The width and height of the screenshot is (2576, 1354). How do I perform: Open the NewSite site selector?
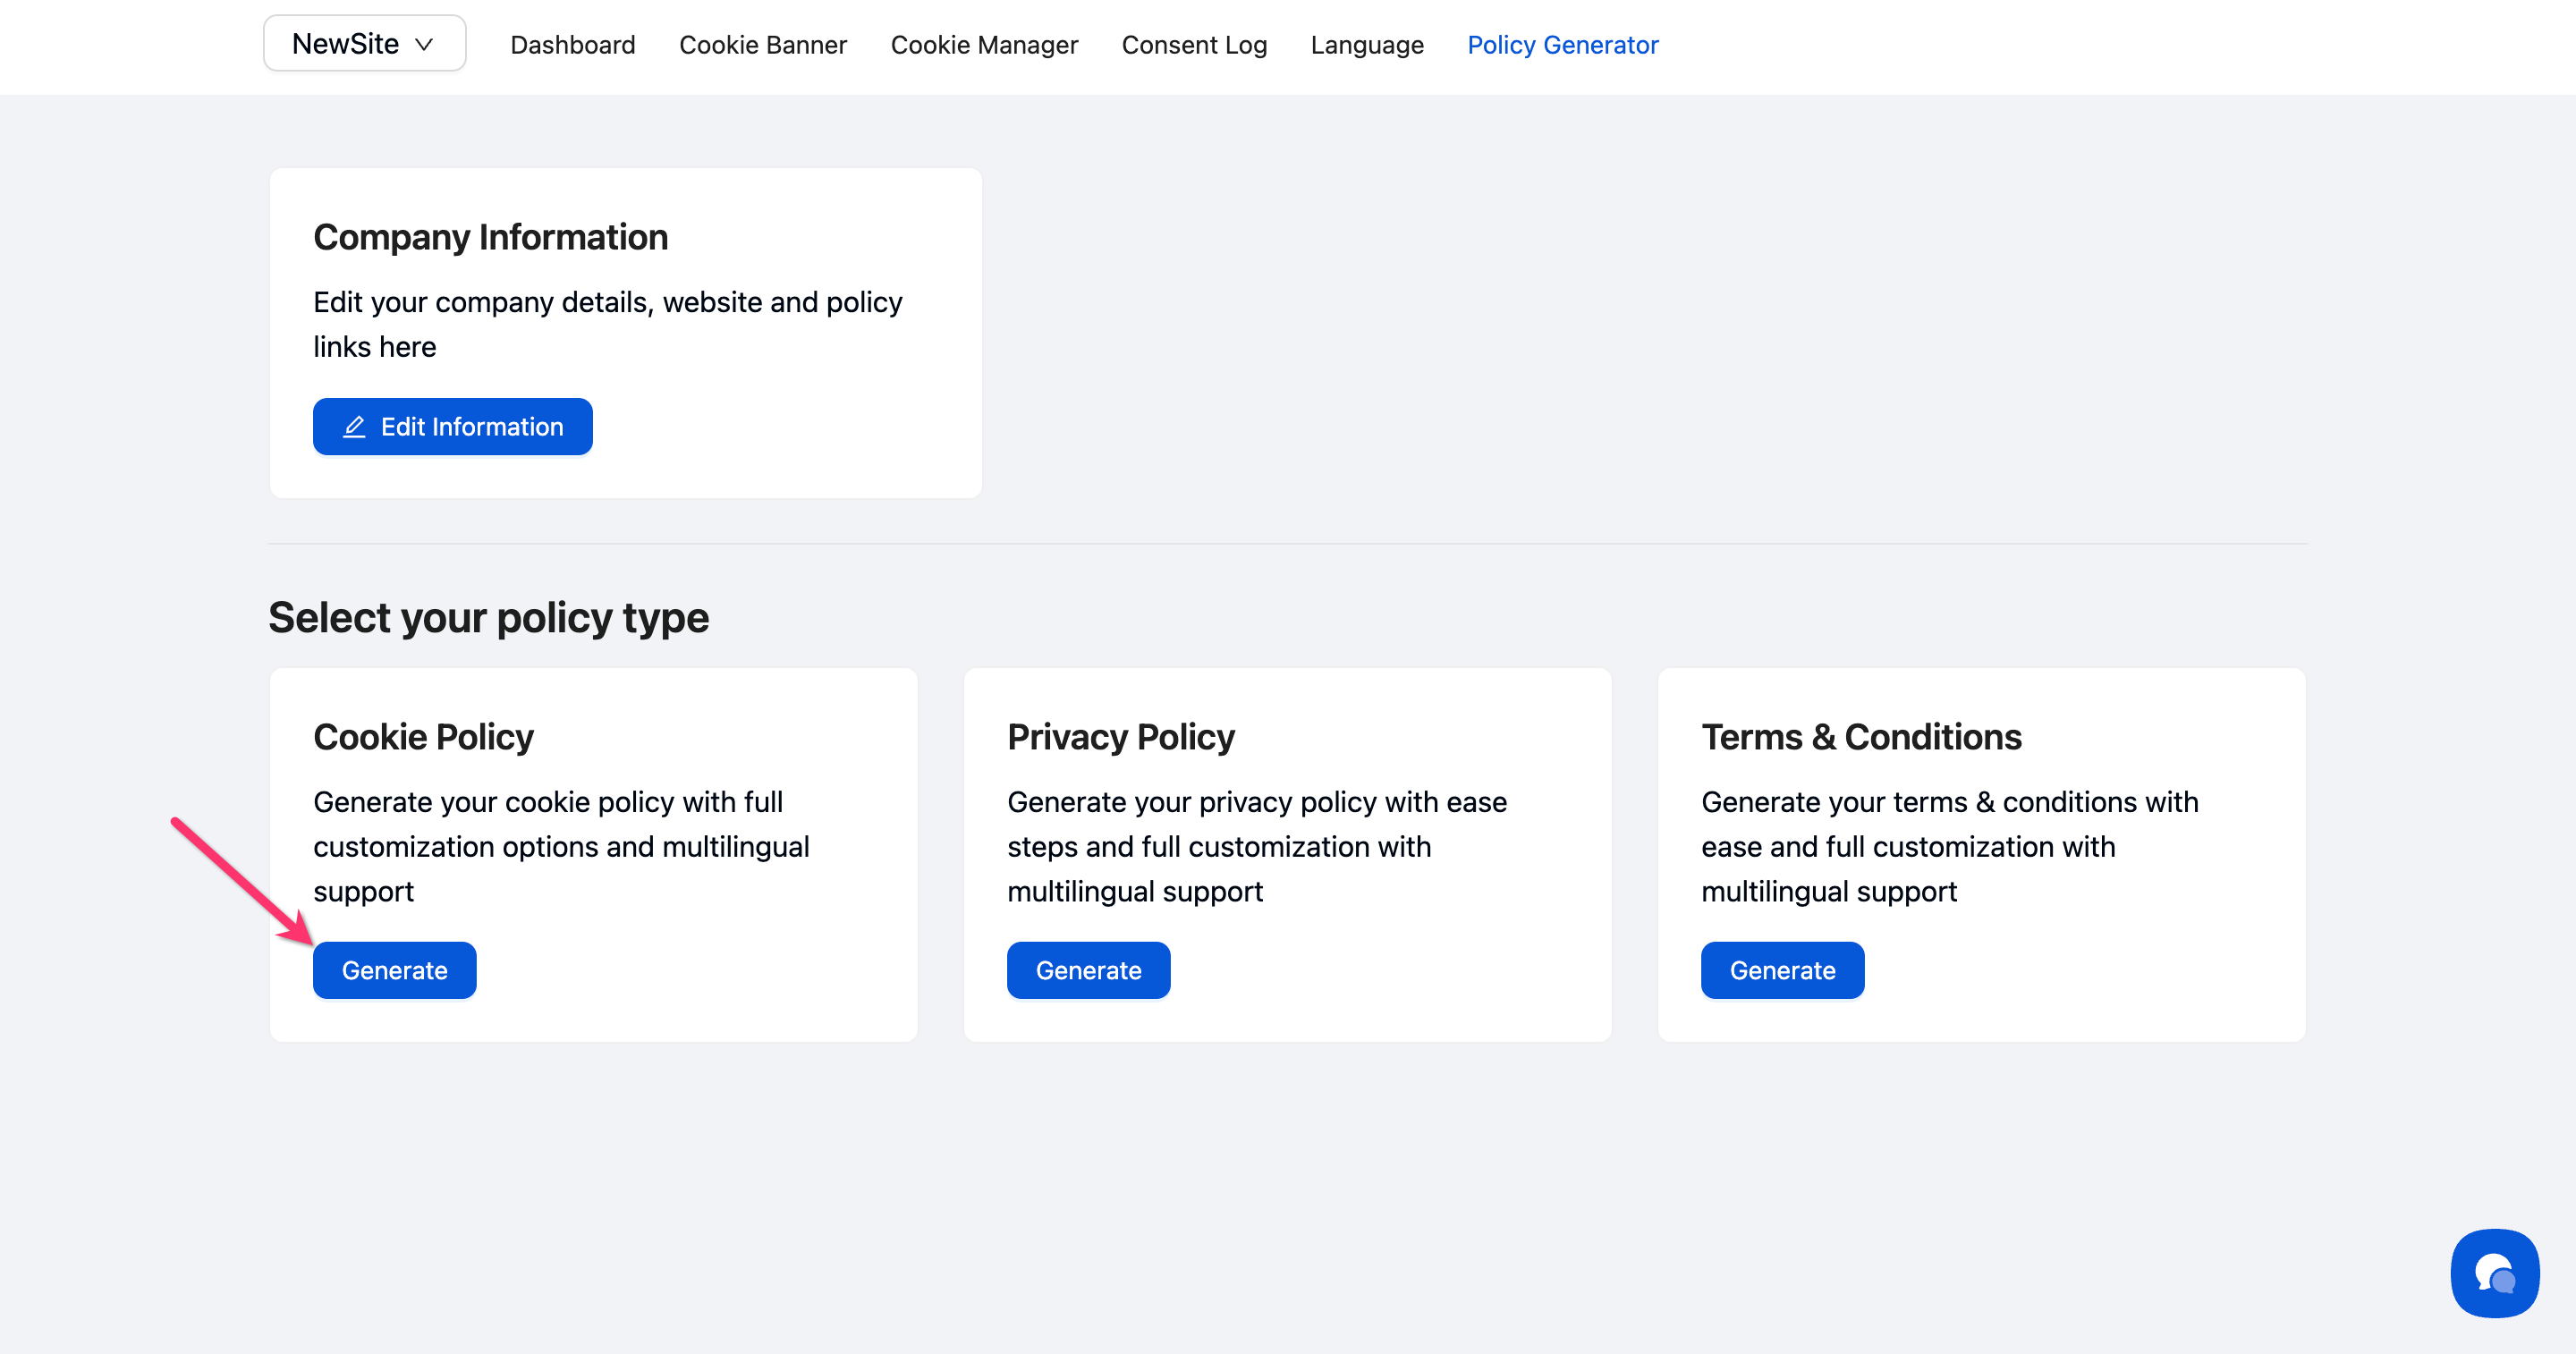tap(346, 44)
